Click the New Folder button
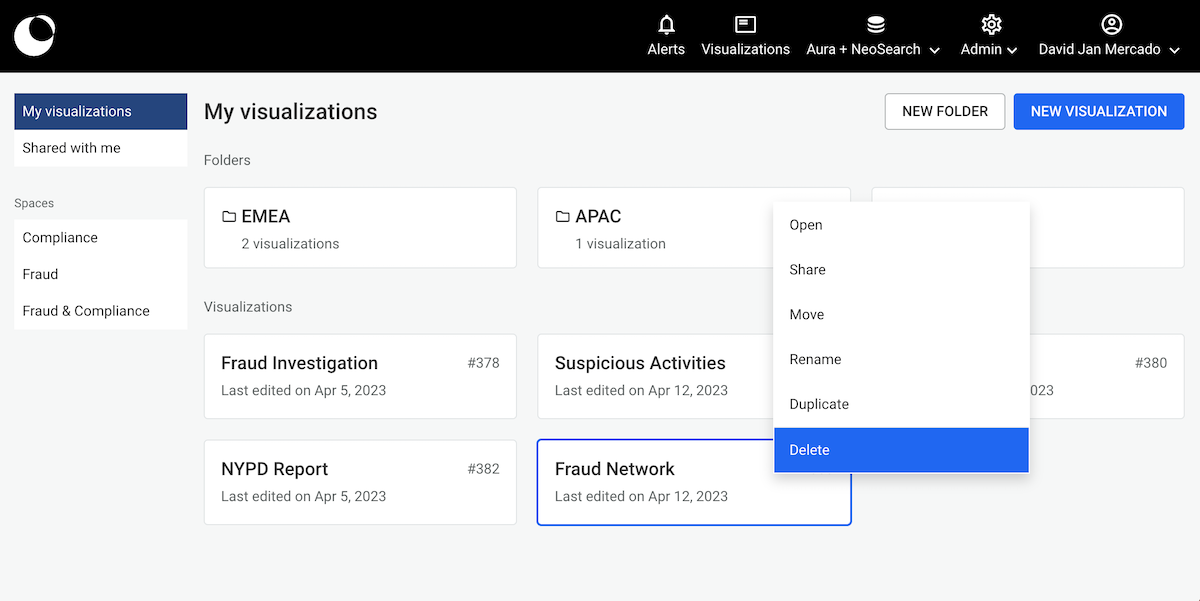Screen dimensions: 1200x601 944,111
